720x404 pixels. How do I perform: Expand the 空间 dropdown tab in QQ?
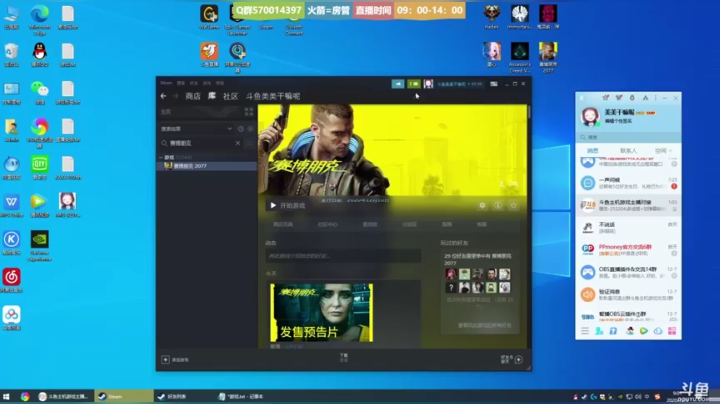663,151
